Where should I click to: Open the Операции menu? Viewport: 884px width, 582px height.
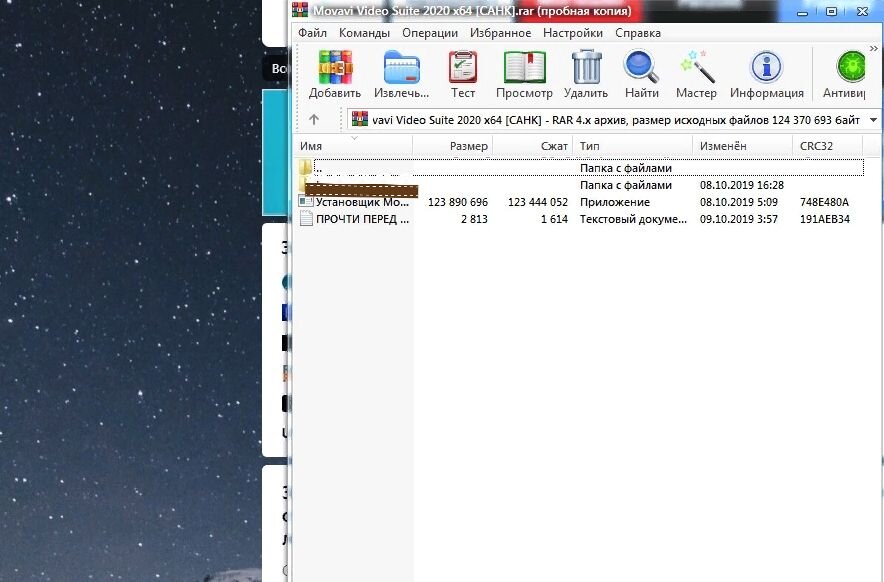pyautogui.click(x=430, y=33)
